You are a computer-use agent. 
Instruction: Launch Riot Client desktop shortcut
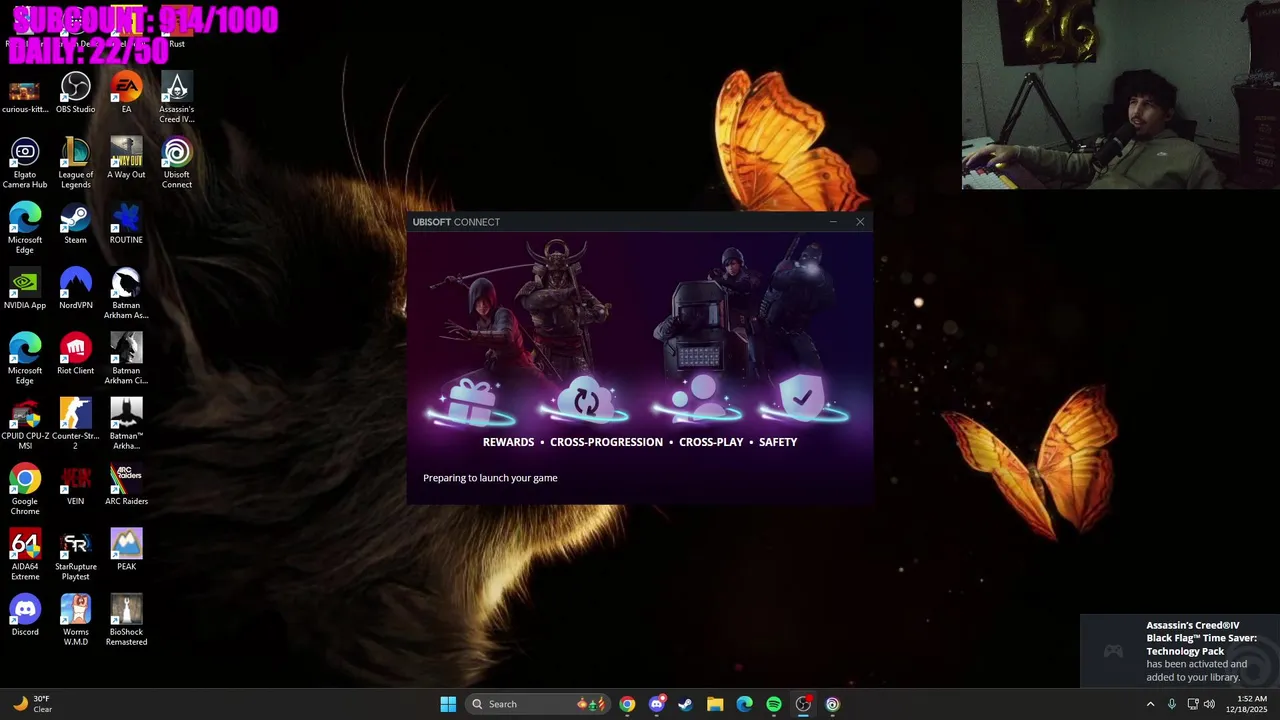76,354
